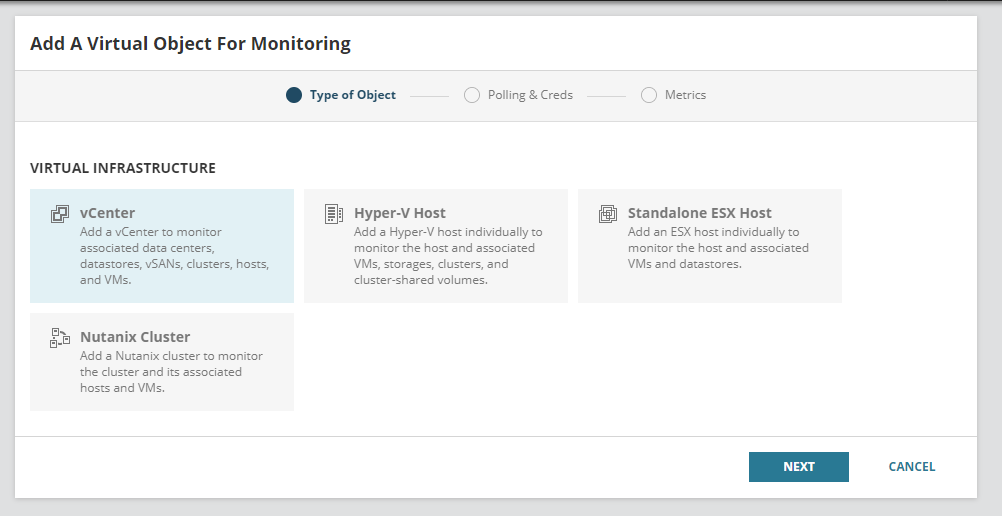The height and width of the screenshot is (516, 1002).
Task: Select the Polling & Creds step circle
Action: coord(472,95)
